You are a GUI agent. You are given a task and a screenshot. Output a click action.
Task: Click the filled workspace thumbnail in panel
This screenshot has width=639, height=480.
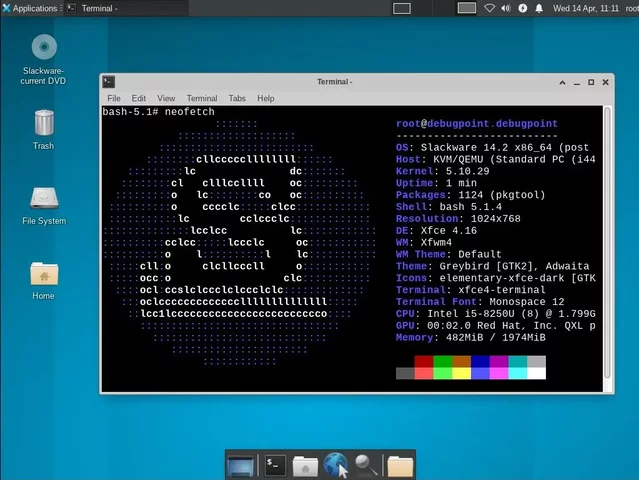click(x=466, y=8)
